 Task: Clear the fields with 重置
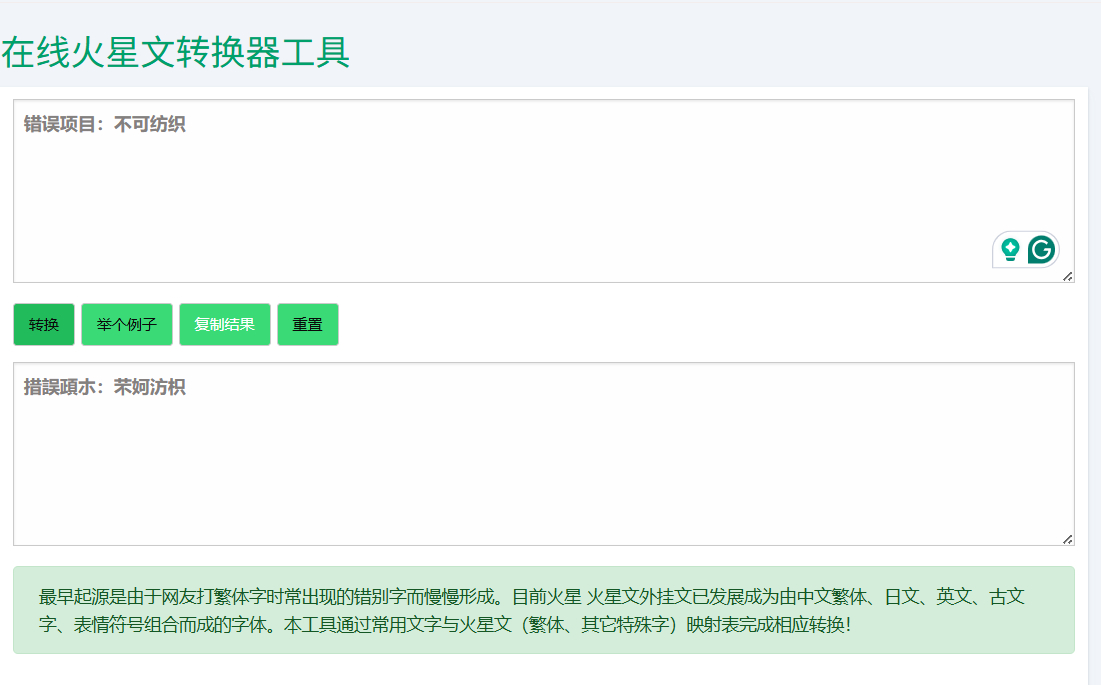pyautogui.click(x=308, y=325)
